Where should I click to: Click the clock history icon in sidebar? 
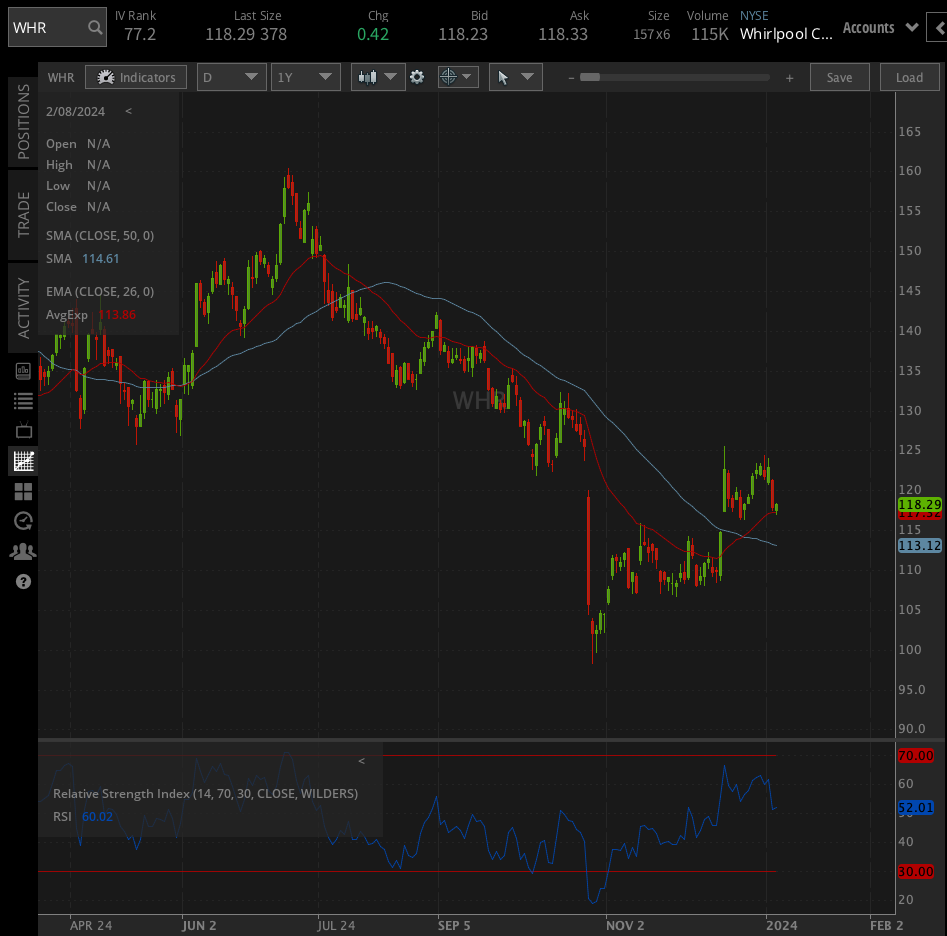23,521
